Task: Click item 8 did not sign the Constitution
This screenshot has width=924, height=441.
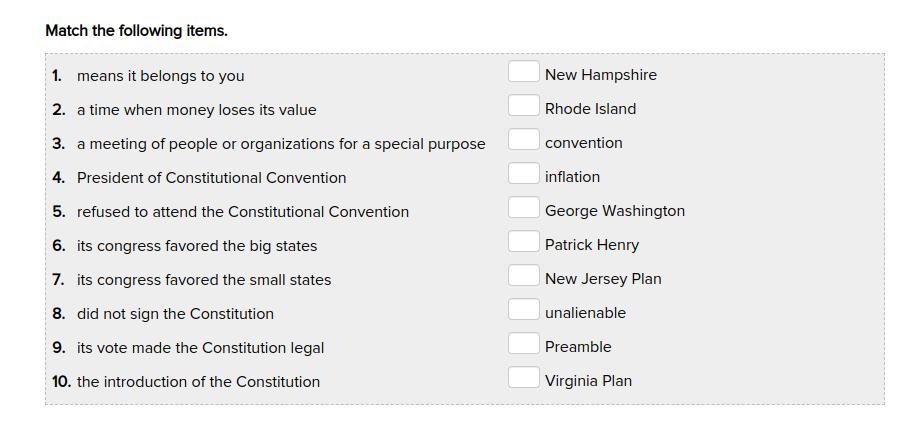Action: pyautogui.click(x=175, y=314)
